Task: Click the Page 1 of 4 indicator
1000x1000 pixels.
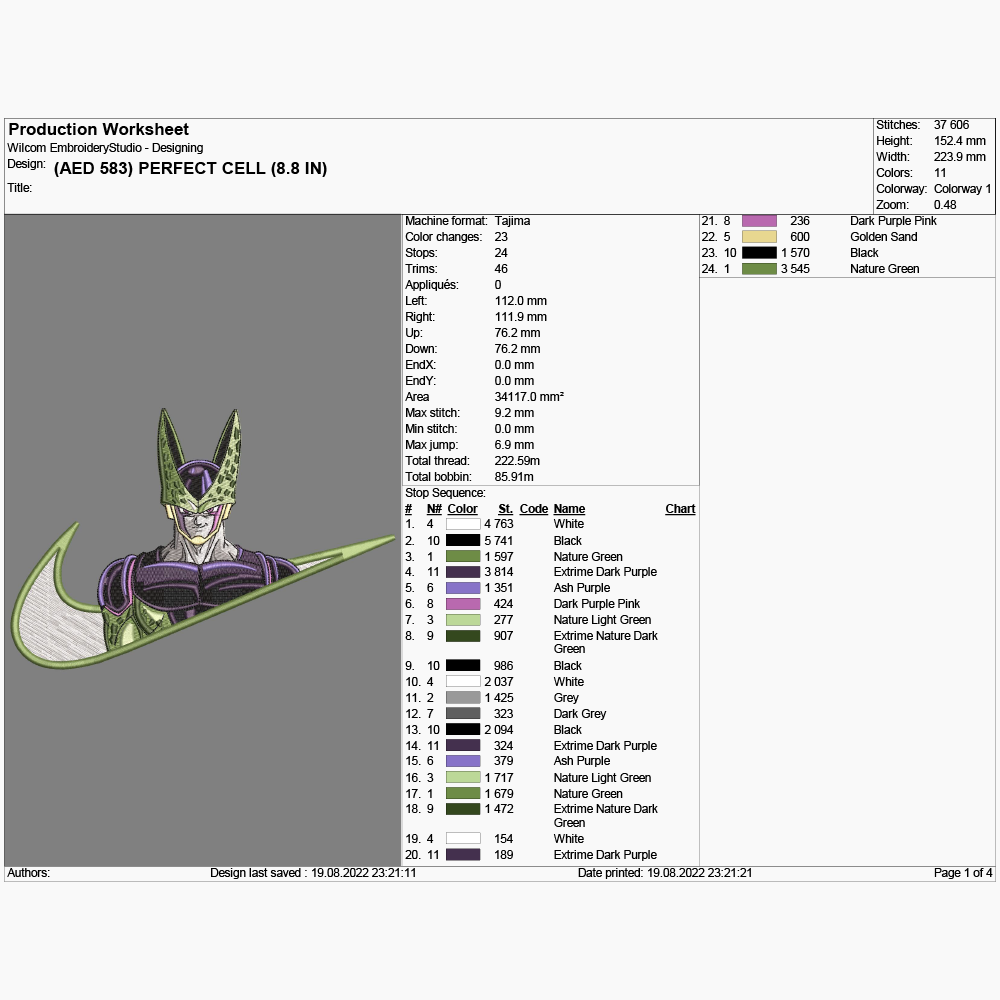Action: click(x=963, y=873)
